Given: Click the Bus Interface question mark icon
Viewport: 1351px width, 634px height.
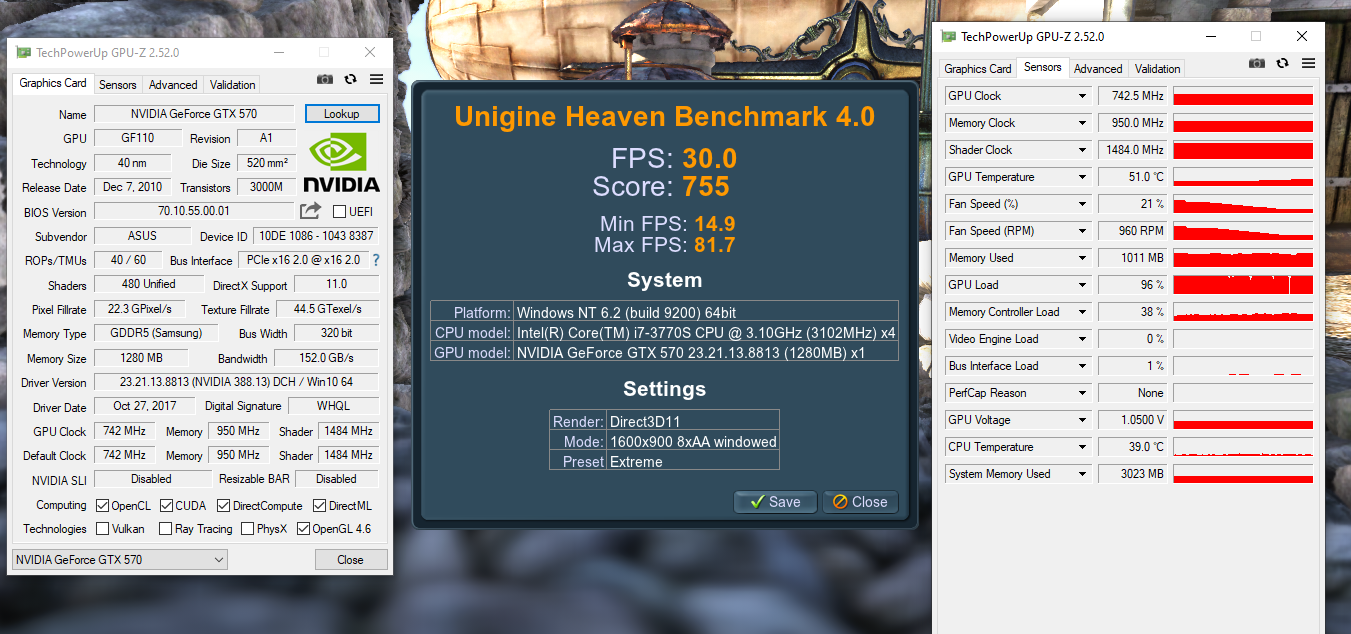Looking at the screenshot, I should (376, 260).
